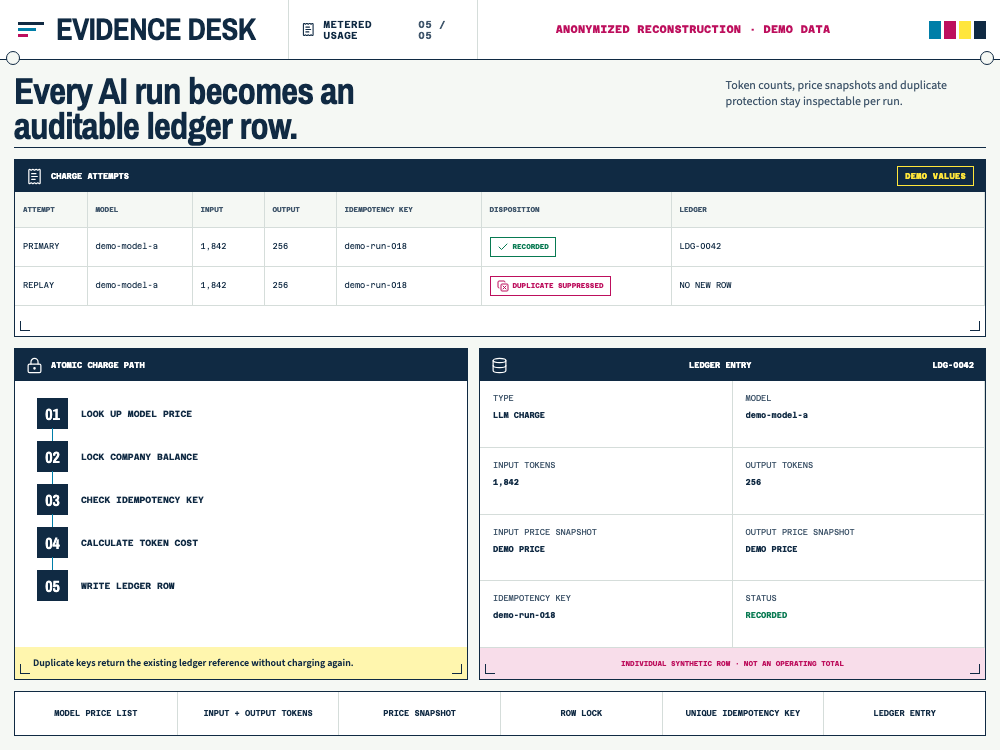Click the cyan color swatch in header
Viewport: 1000px width, 750px height.
[x=934, y=30]
